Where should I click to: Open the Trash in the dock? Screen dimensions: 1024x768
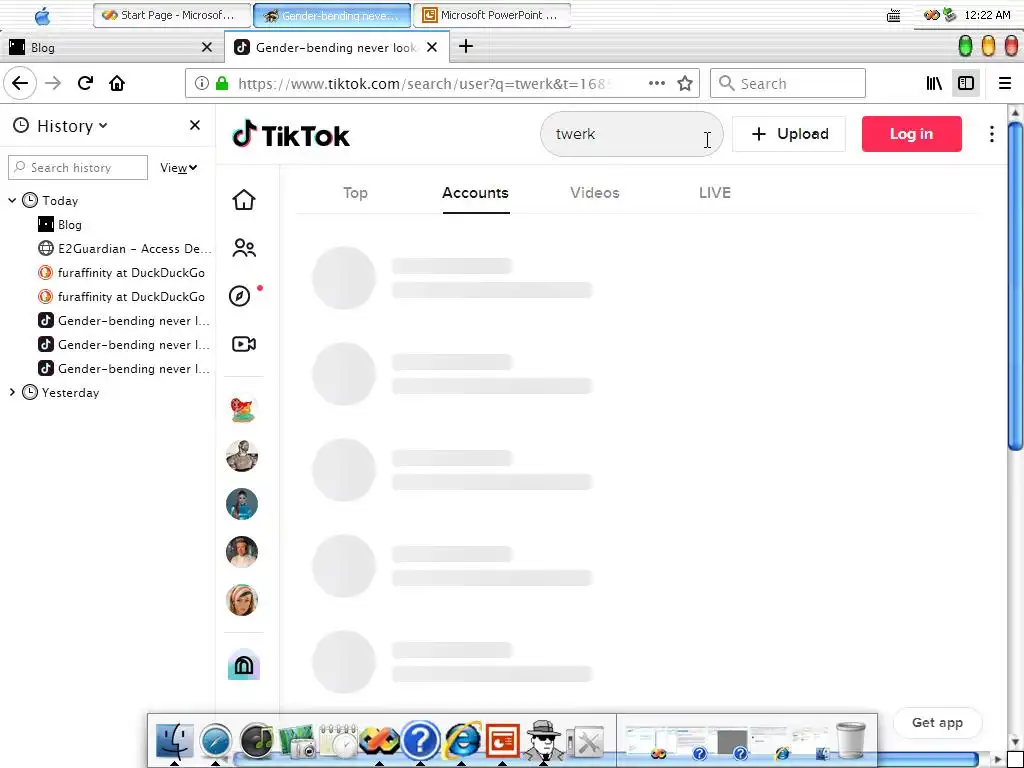click(x=850, y=741)
